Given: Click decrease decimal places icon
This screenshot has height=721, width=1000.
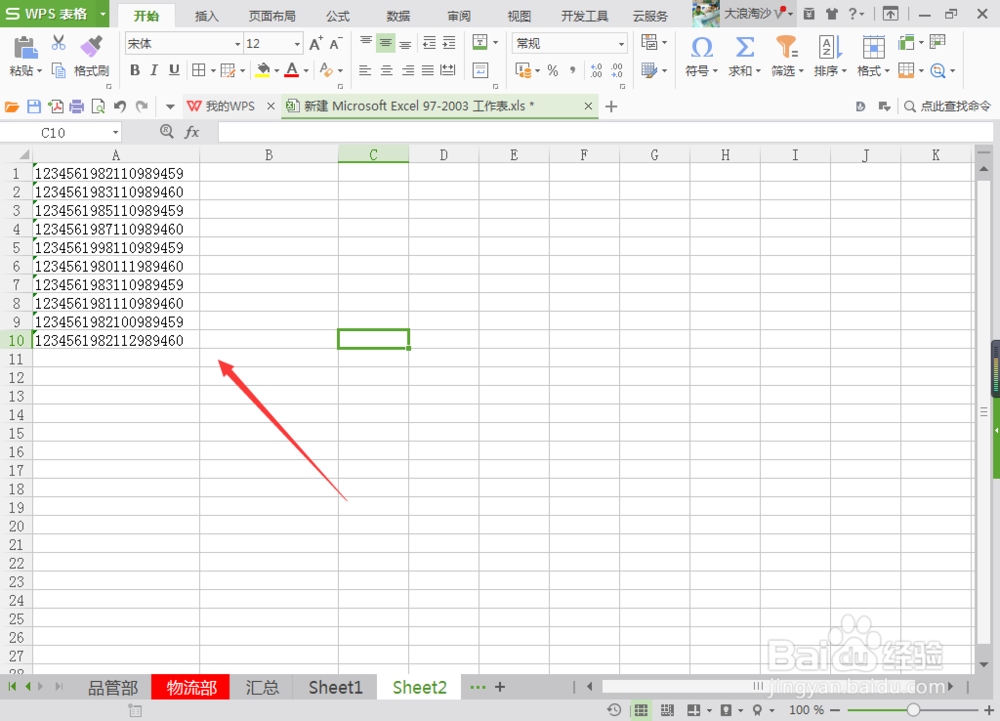Looking at the screenshot, I should [x=617, y=70].
